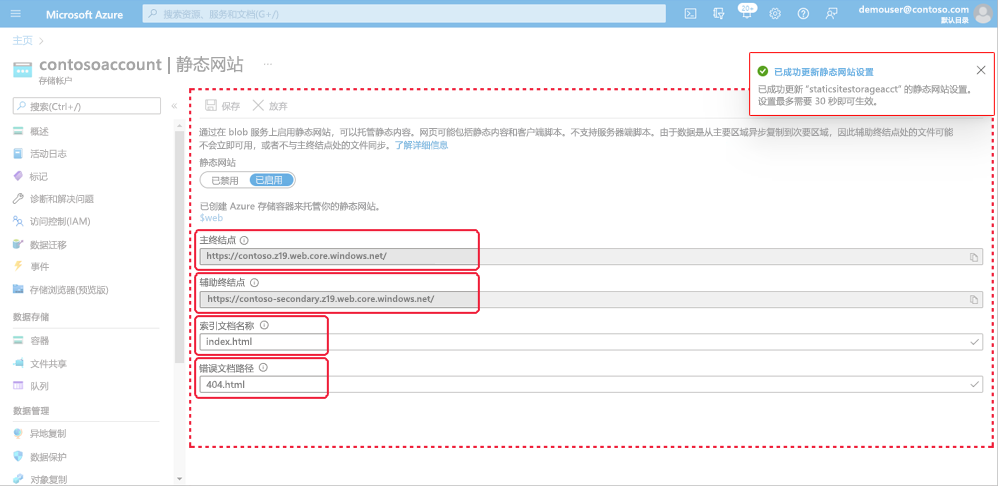
Task: Click the demouser@contoso.com account label
Action: (913, 10)
